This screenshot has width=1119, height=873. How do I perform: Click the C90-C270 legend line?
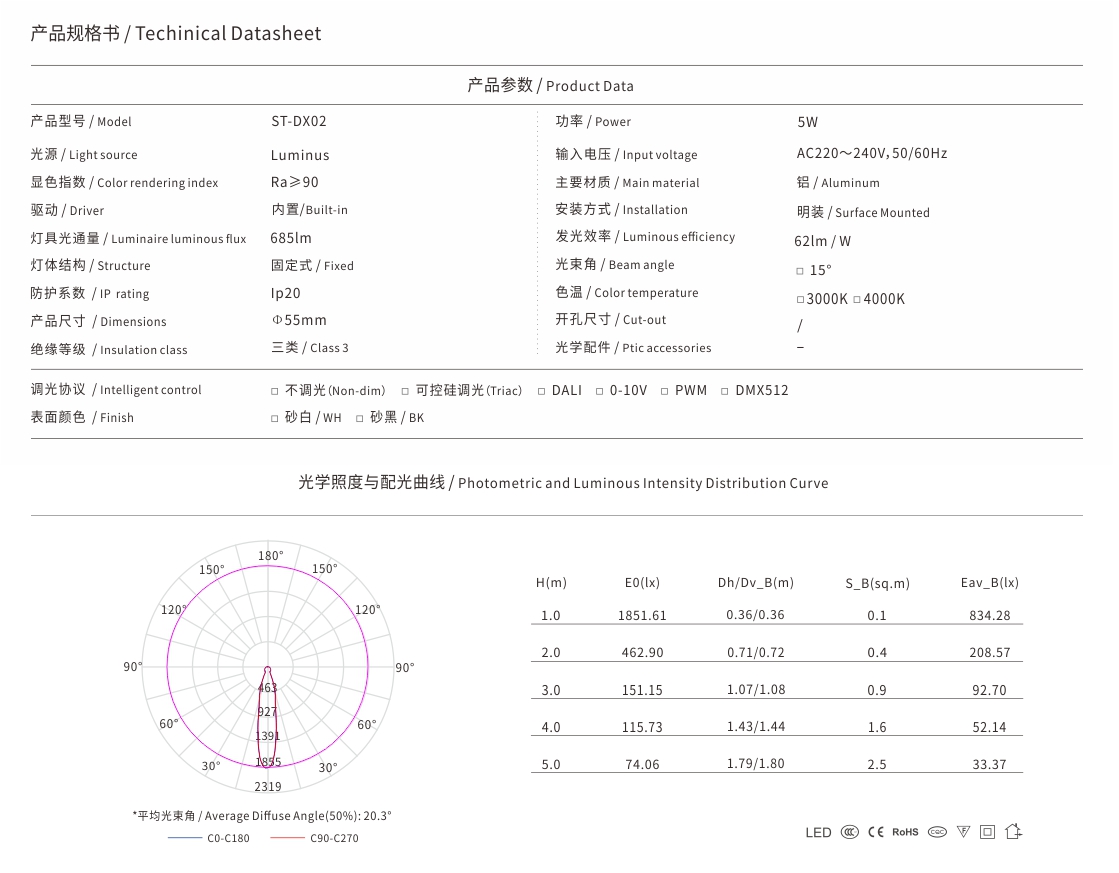pos(288,838)
